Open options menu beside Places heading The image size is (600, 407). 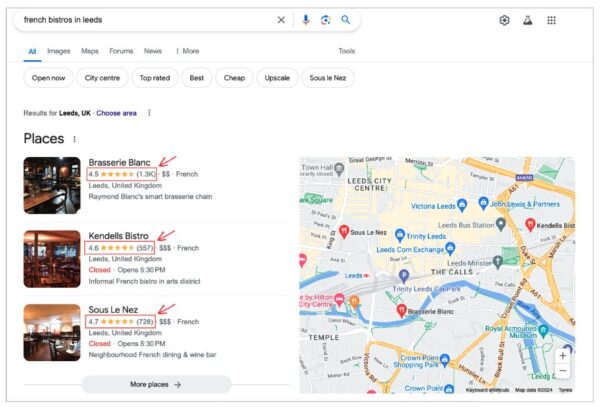click(74, 139)
